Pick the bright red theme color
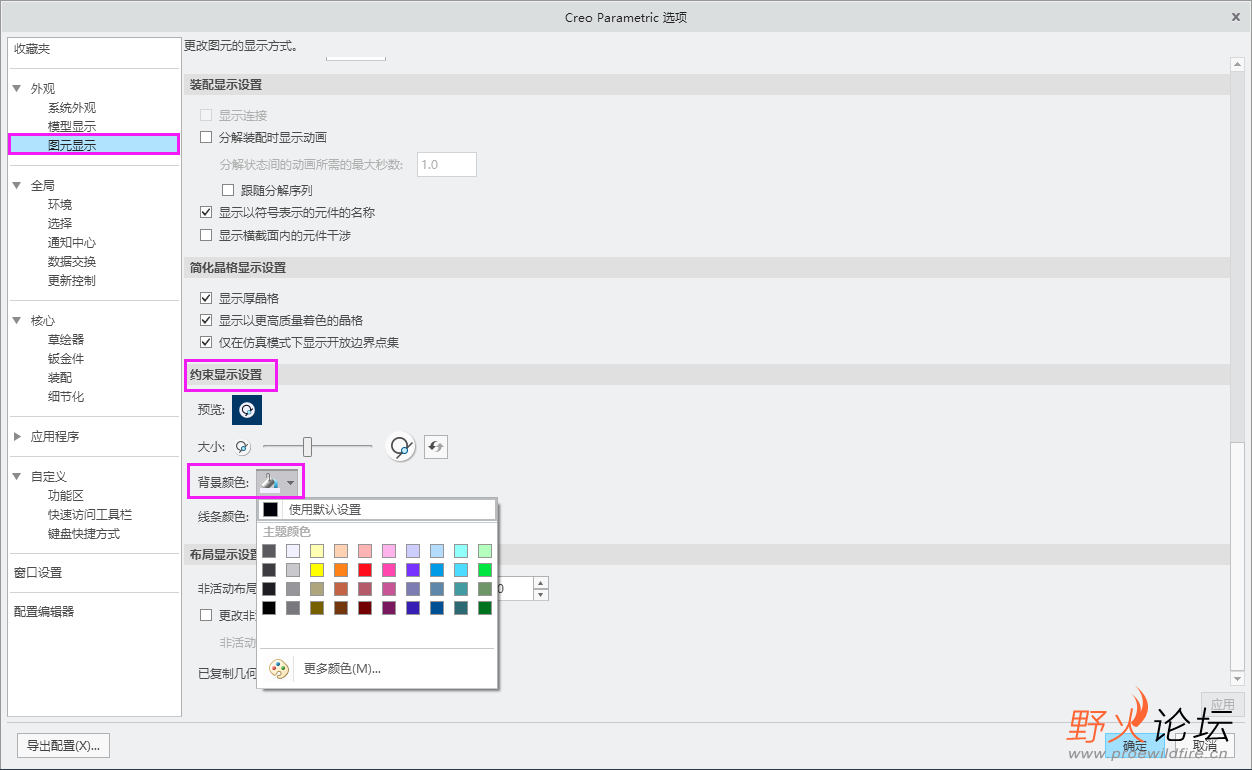The width and height of the screenshot is (1252, 770). (x=365, y=569)
